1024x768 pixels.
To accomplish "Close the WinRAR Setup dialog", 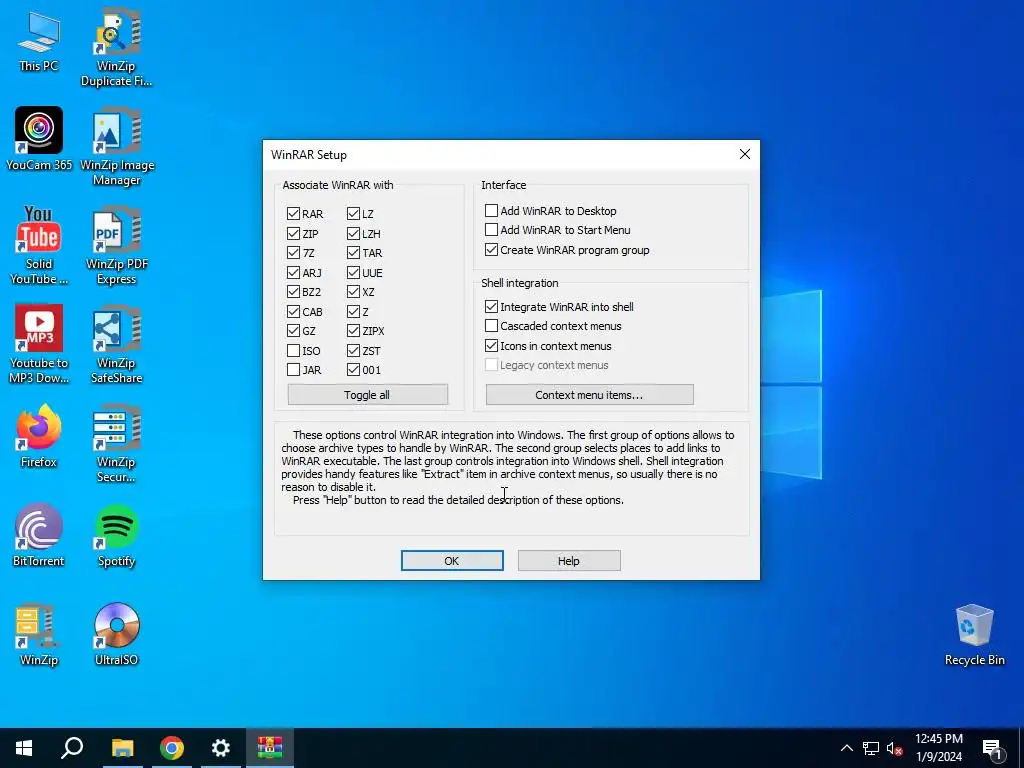I will (x=744, y=154).
